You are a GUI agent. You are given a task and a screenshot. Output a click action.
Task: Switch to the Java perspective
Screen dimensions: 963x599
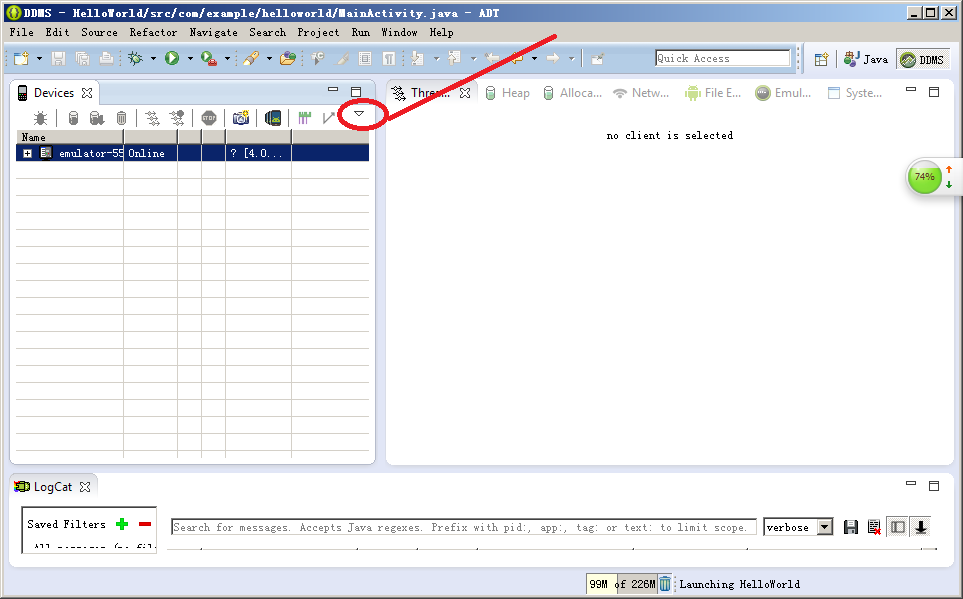pyautogui.click(x=866, y=60)
